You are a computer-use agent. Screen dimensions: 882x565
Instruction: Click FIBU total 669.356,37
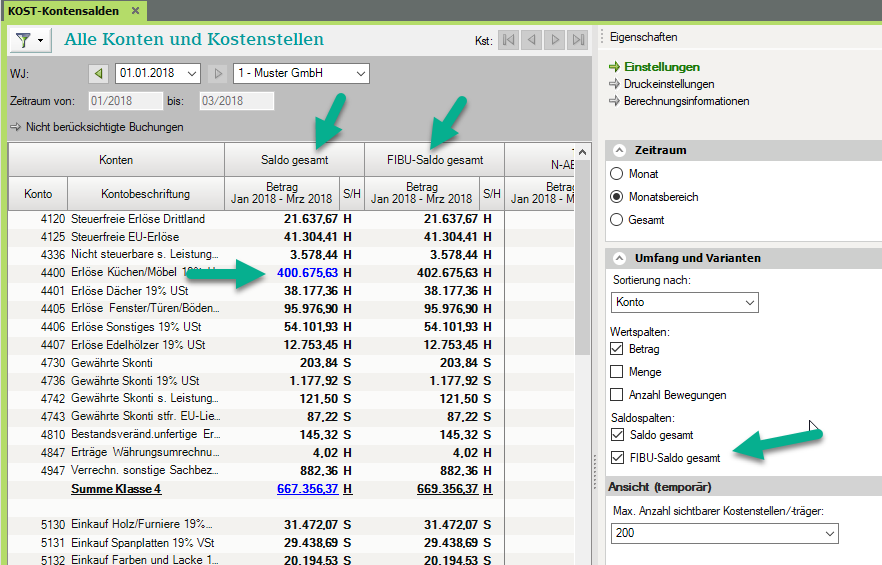[x=447, y=489]
